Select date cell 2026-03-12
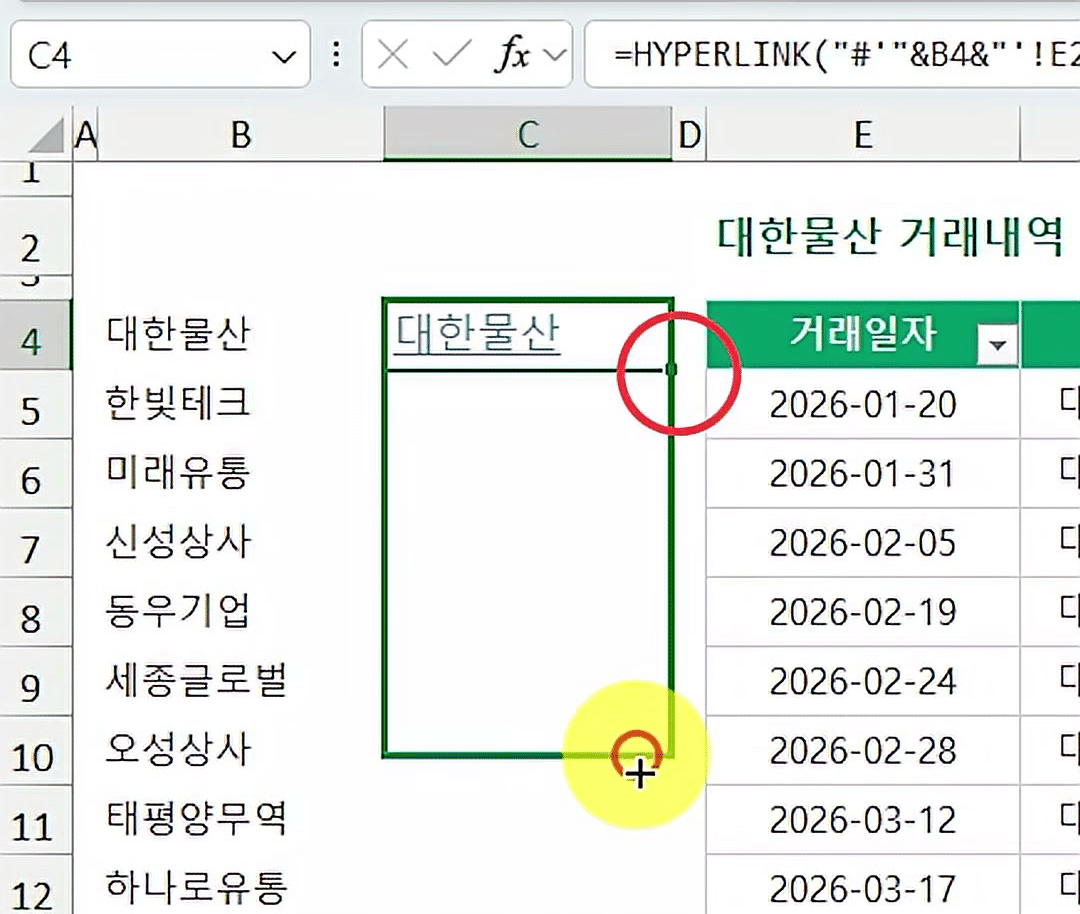 coord(863,820)
